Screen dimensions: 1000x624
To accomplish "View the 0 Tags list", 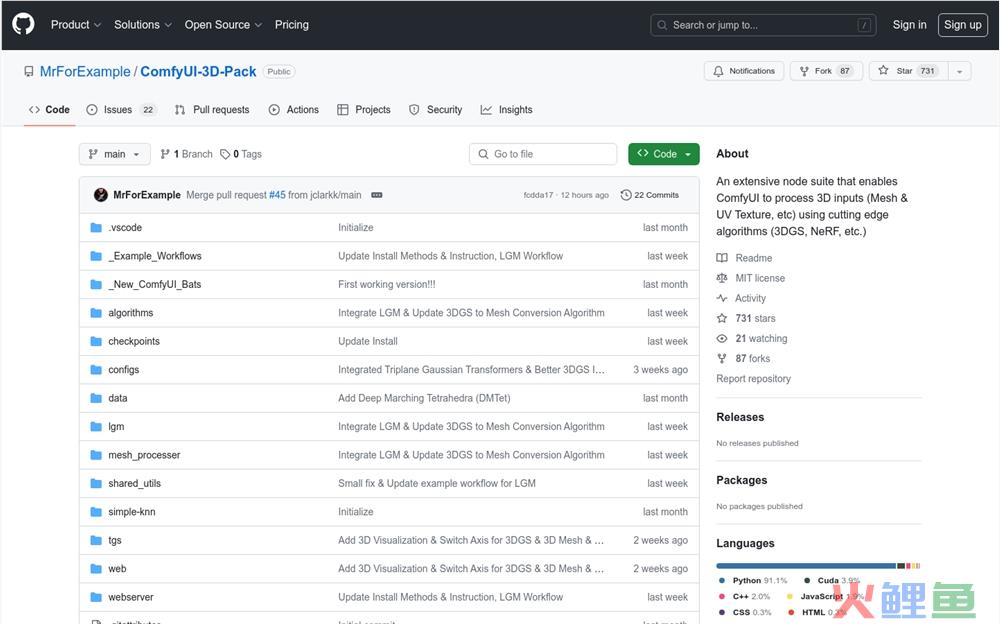I will pos(241,154).
